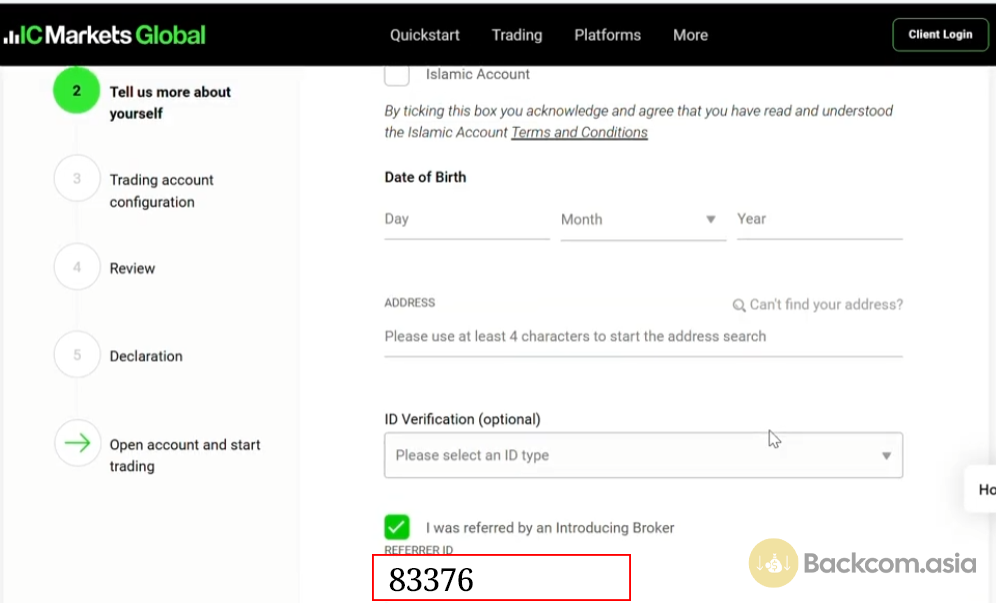The image size is (996, 603).
Task: Click the magnifier icon beside Can't find your address
Action: 739,305
